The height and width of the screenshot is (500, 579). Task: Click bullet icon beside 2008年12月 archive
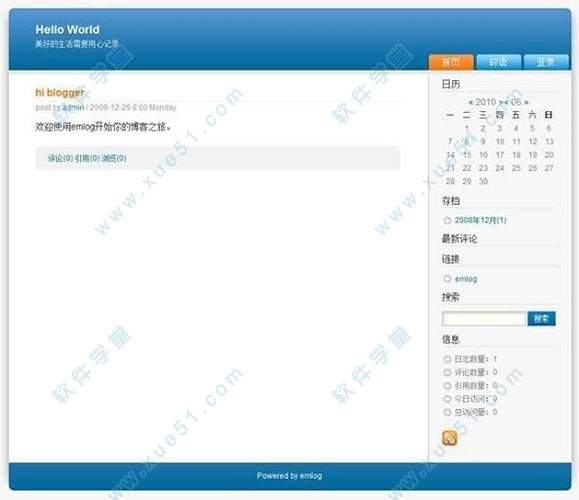pyautogui.click(x=447, y=220)
